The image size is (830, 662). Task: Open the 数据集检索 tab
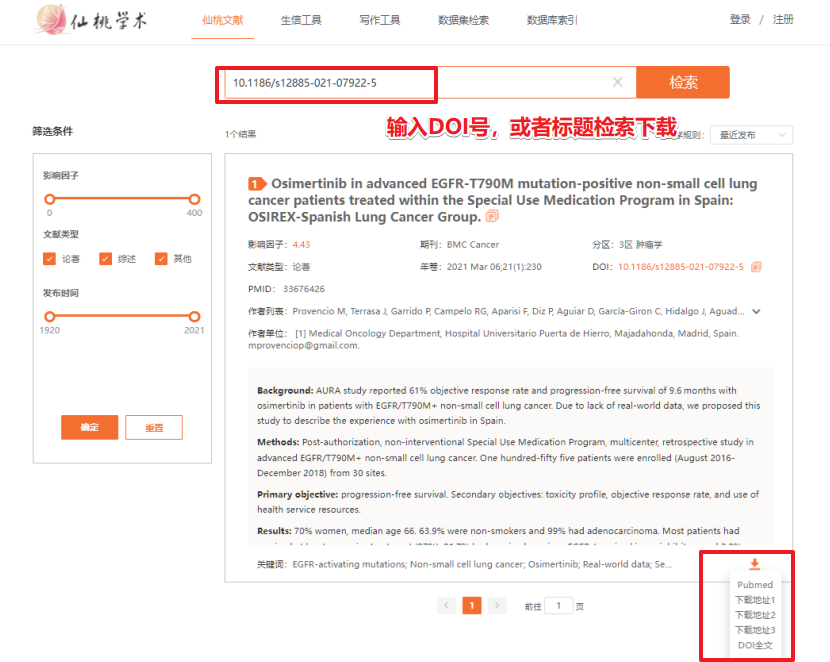463,20
